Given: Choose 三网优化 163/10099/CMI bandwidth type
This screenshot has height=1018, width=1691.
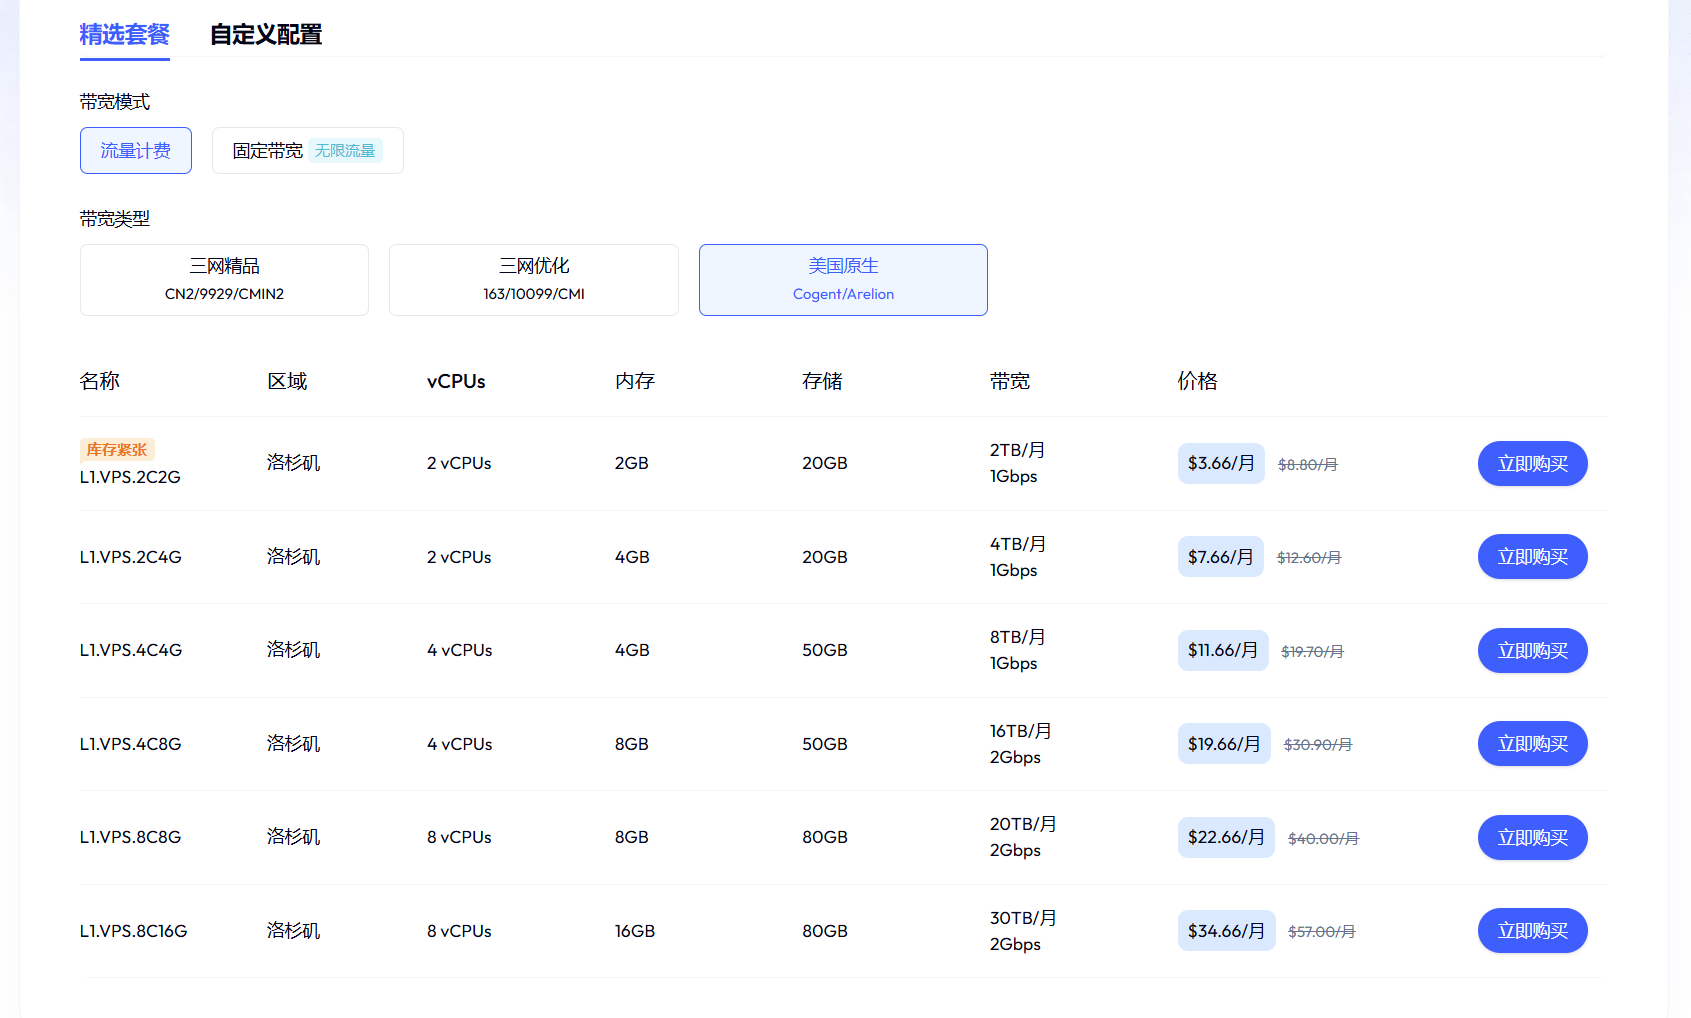Looking at the screenshot, I should pos(533,280).
